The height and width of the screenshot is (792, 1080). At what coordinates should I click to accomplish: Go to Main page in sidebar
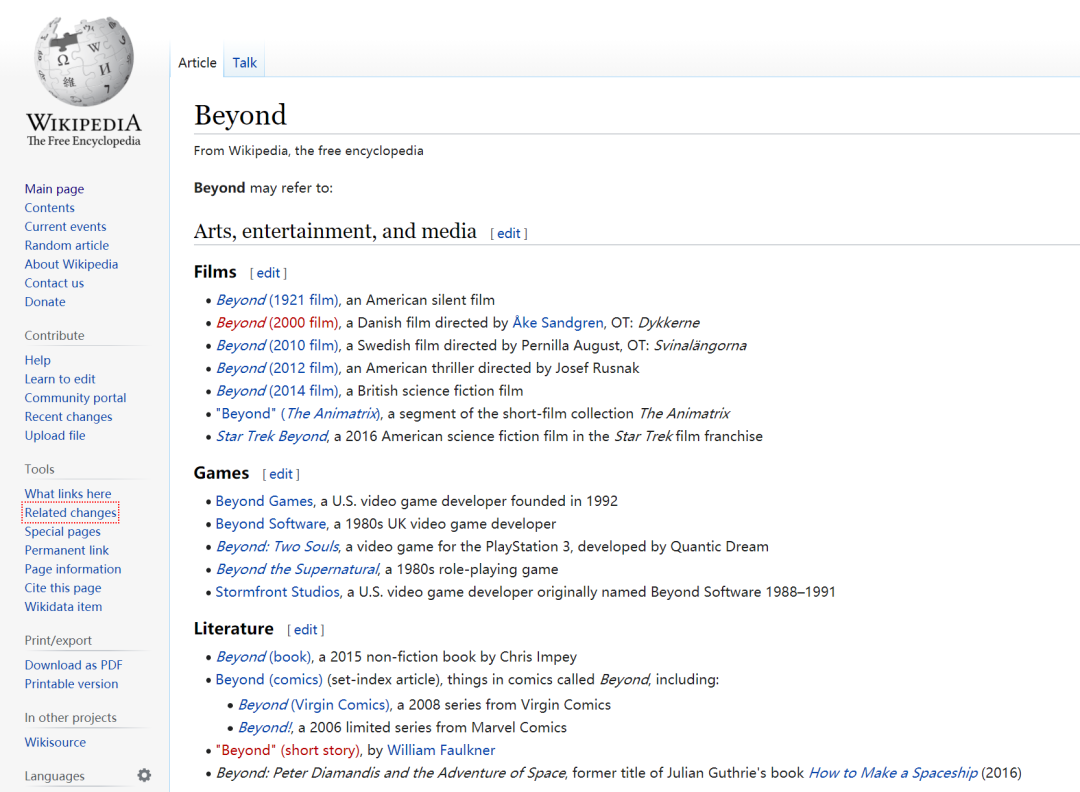coord(54,189)
